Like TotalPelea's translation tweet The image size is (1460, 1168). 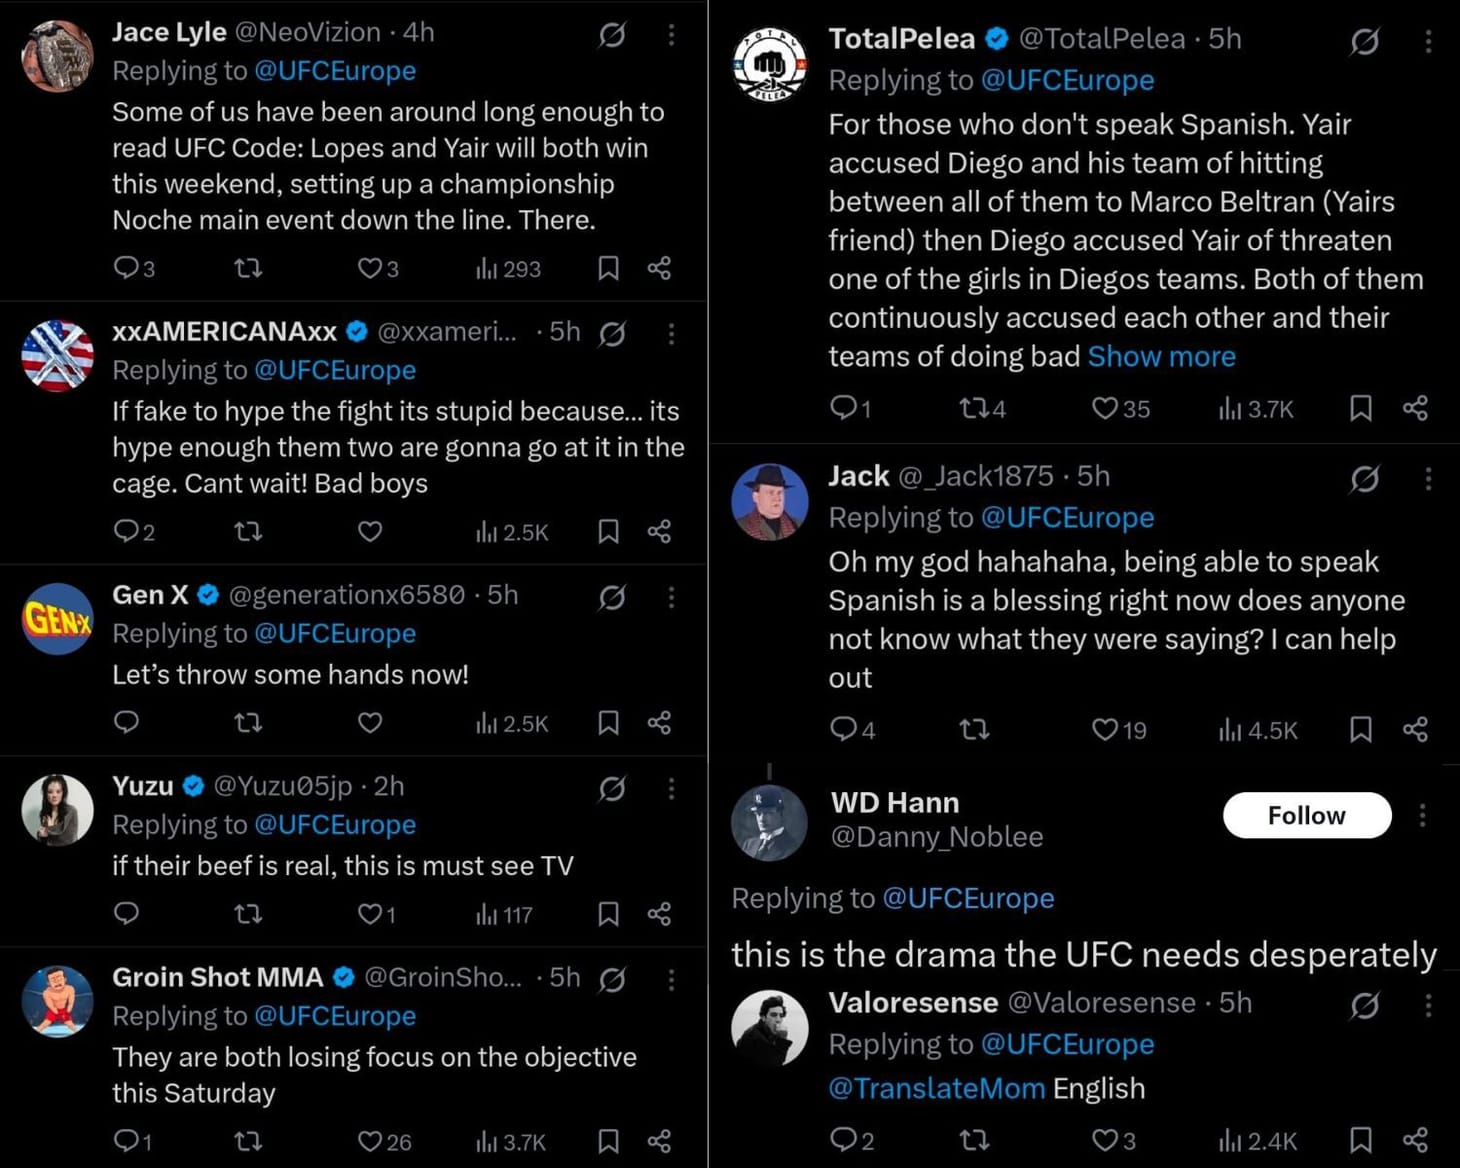1105,408
